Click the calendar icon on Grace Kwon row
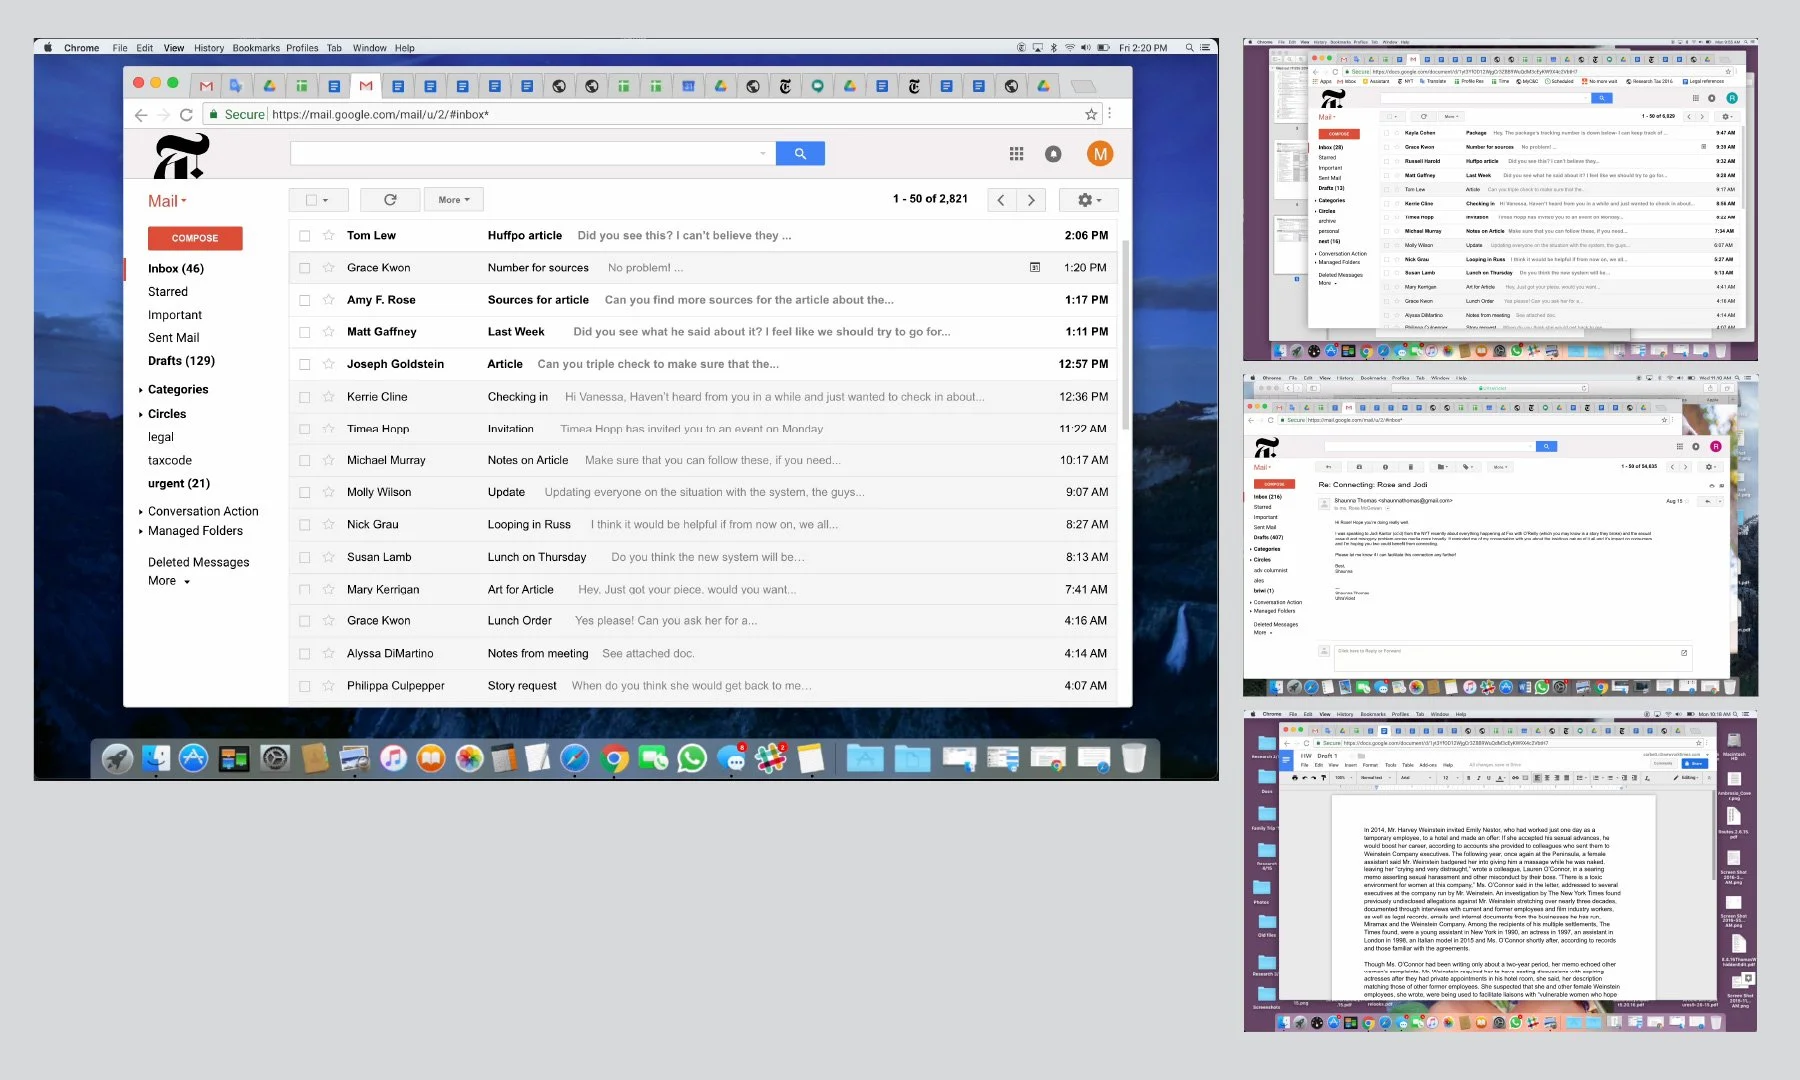1800x1080 pixels. [x=1035, y=267]
